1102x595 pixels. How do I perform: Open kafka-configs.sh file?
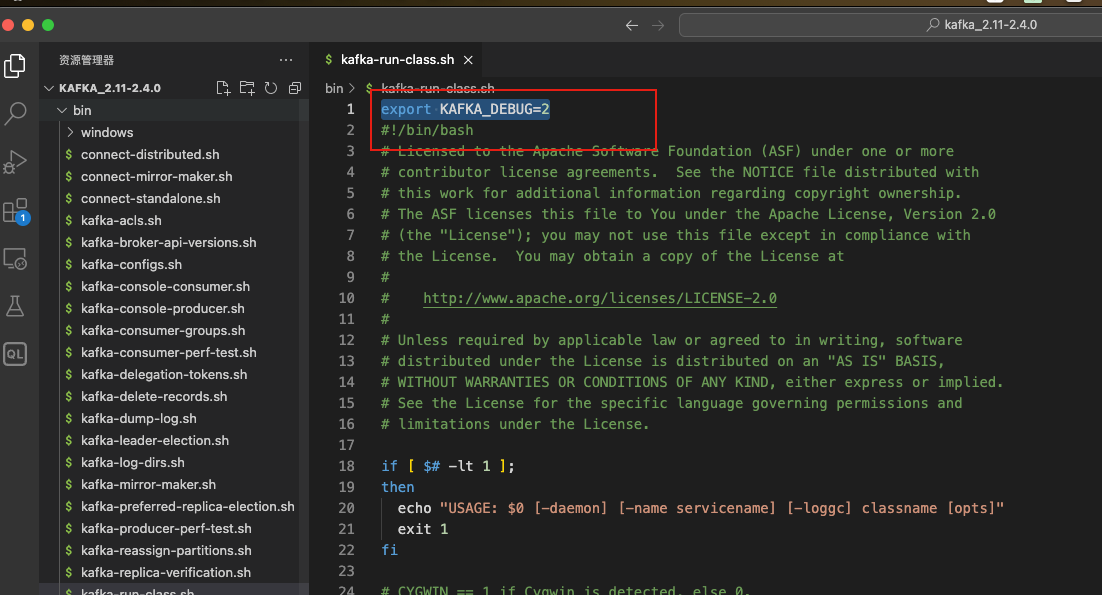coord(131,264)
